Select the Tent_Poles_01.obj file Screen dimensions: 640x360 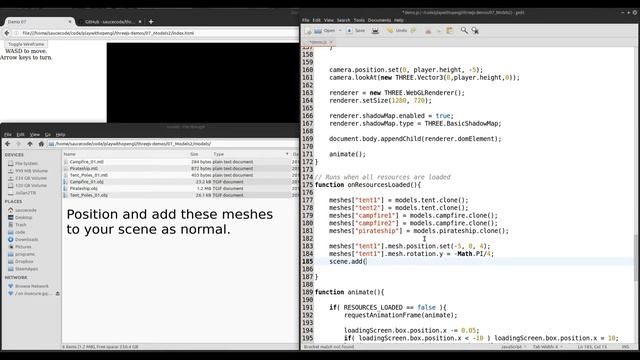pos(89,195)
